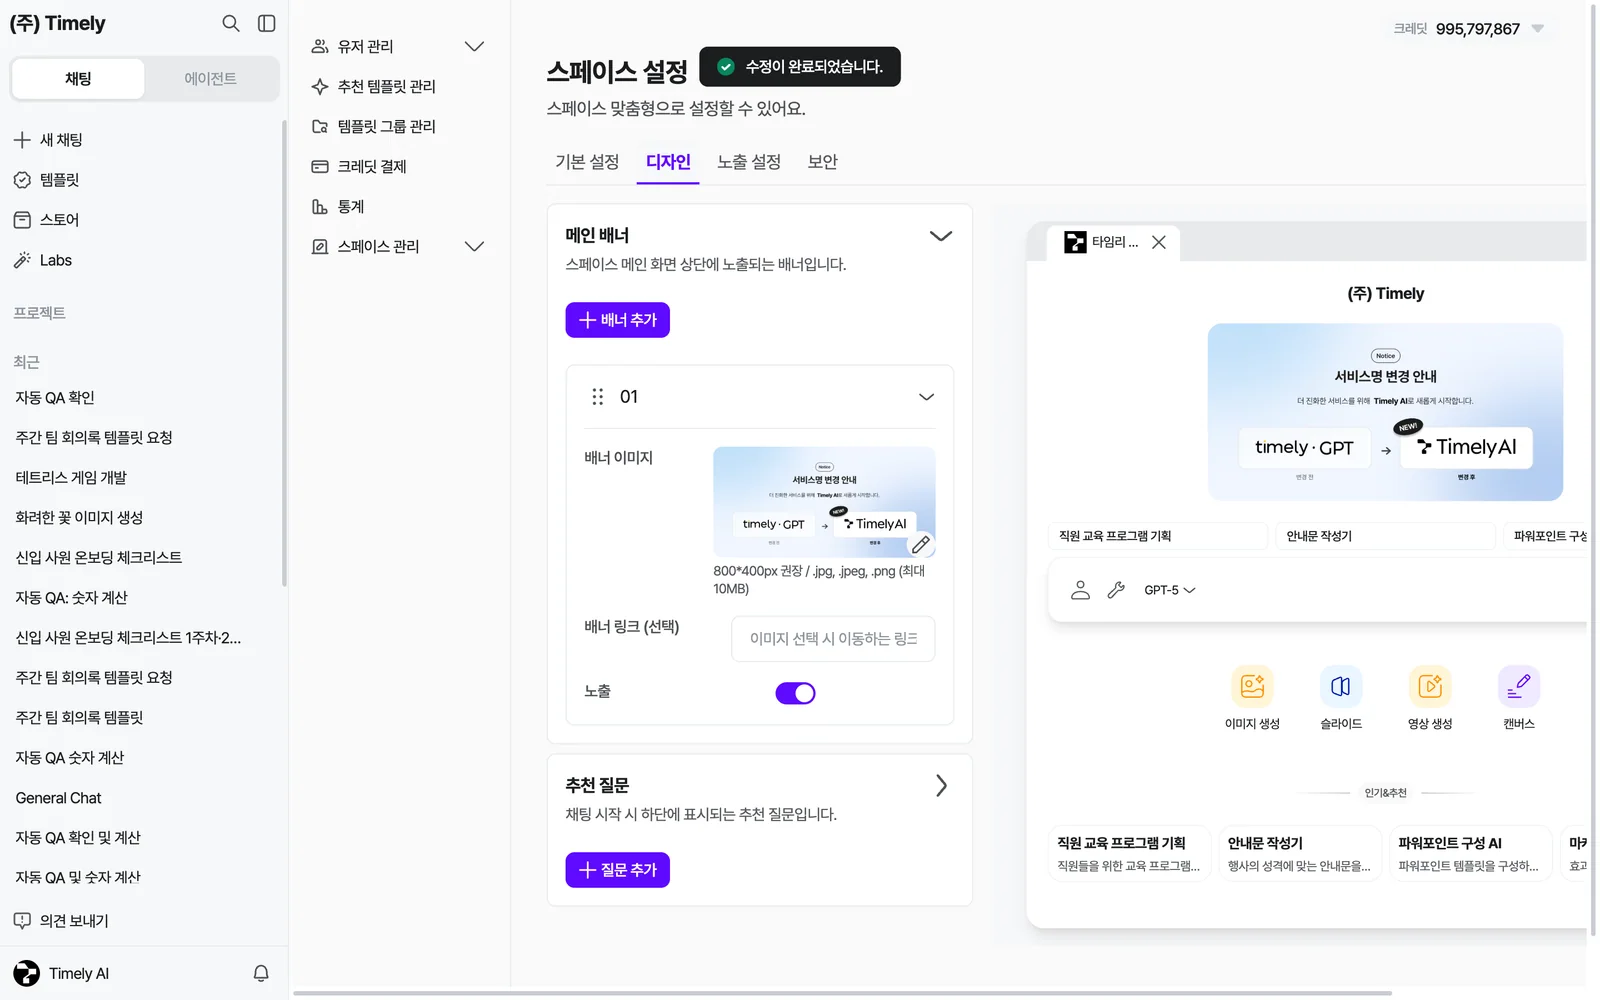Edit banner image with the pencil icon
1600x1000 pixels.
[x=920, y=545]
